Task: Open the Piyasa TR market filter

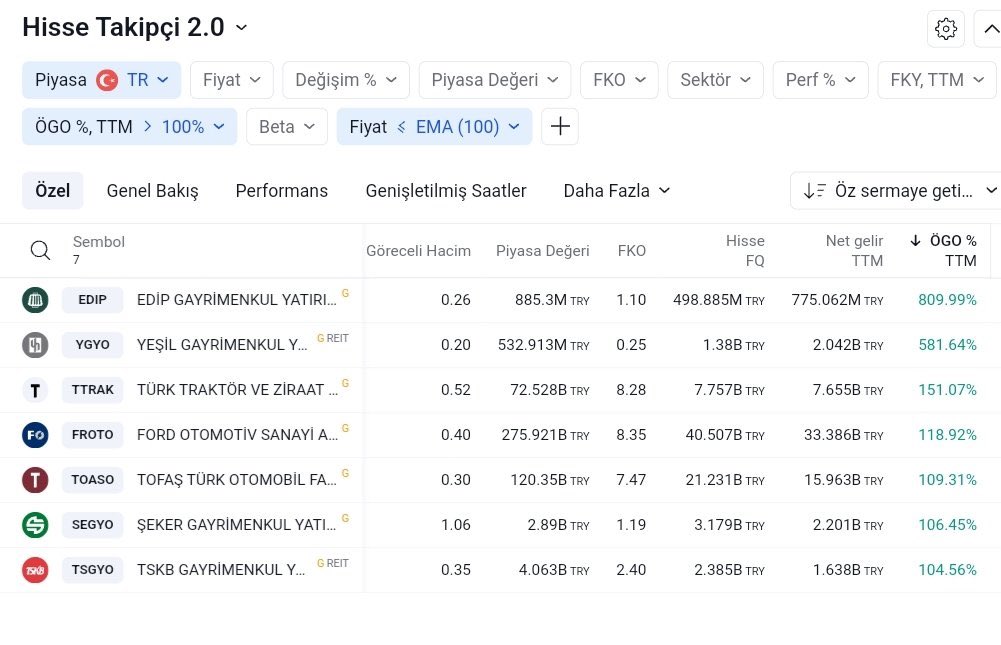Action: click(x=102, y=80)
